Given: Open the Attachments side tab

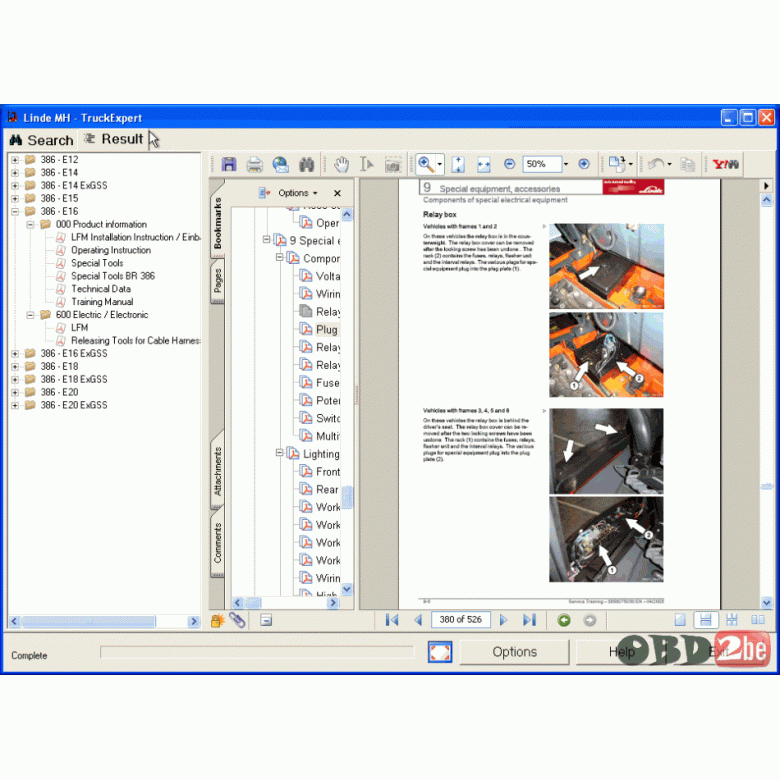Looking at the screenshot, I should click(217, 471).
